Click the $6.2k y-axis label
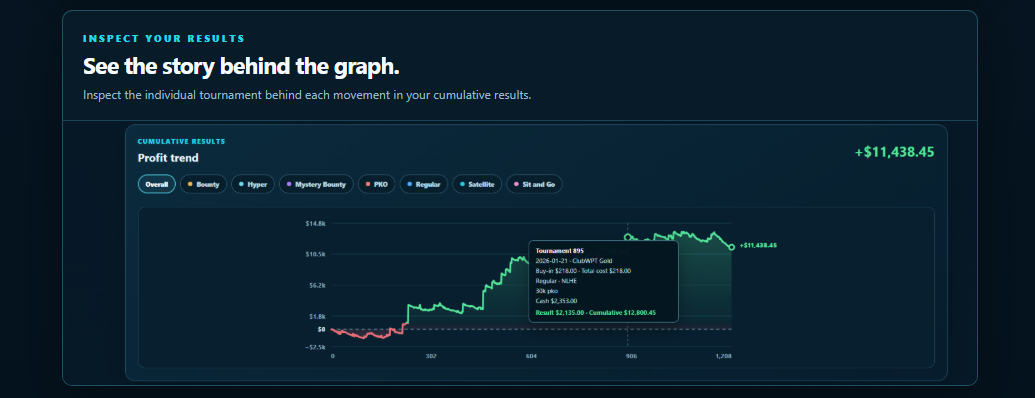The width and height of the screenshot is (1035, 398). pos(317,285)
